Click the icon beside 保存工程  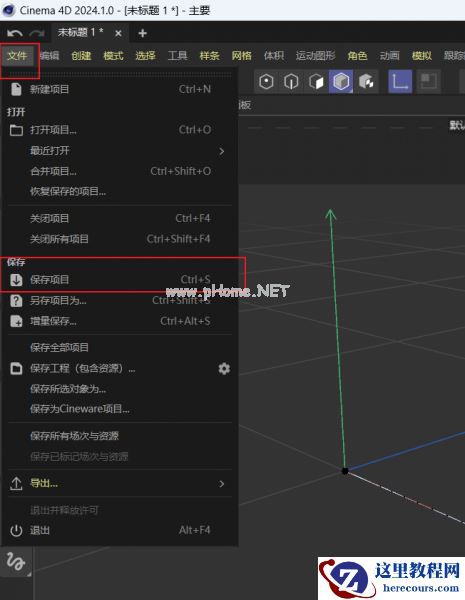(x=16, y=368)
